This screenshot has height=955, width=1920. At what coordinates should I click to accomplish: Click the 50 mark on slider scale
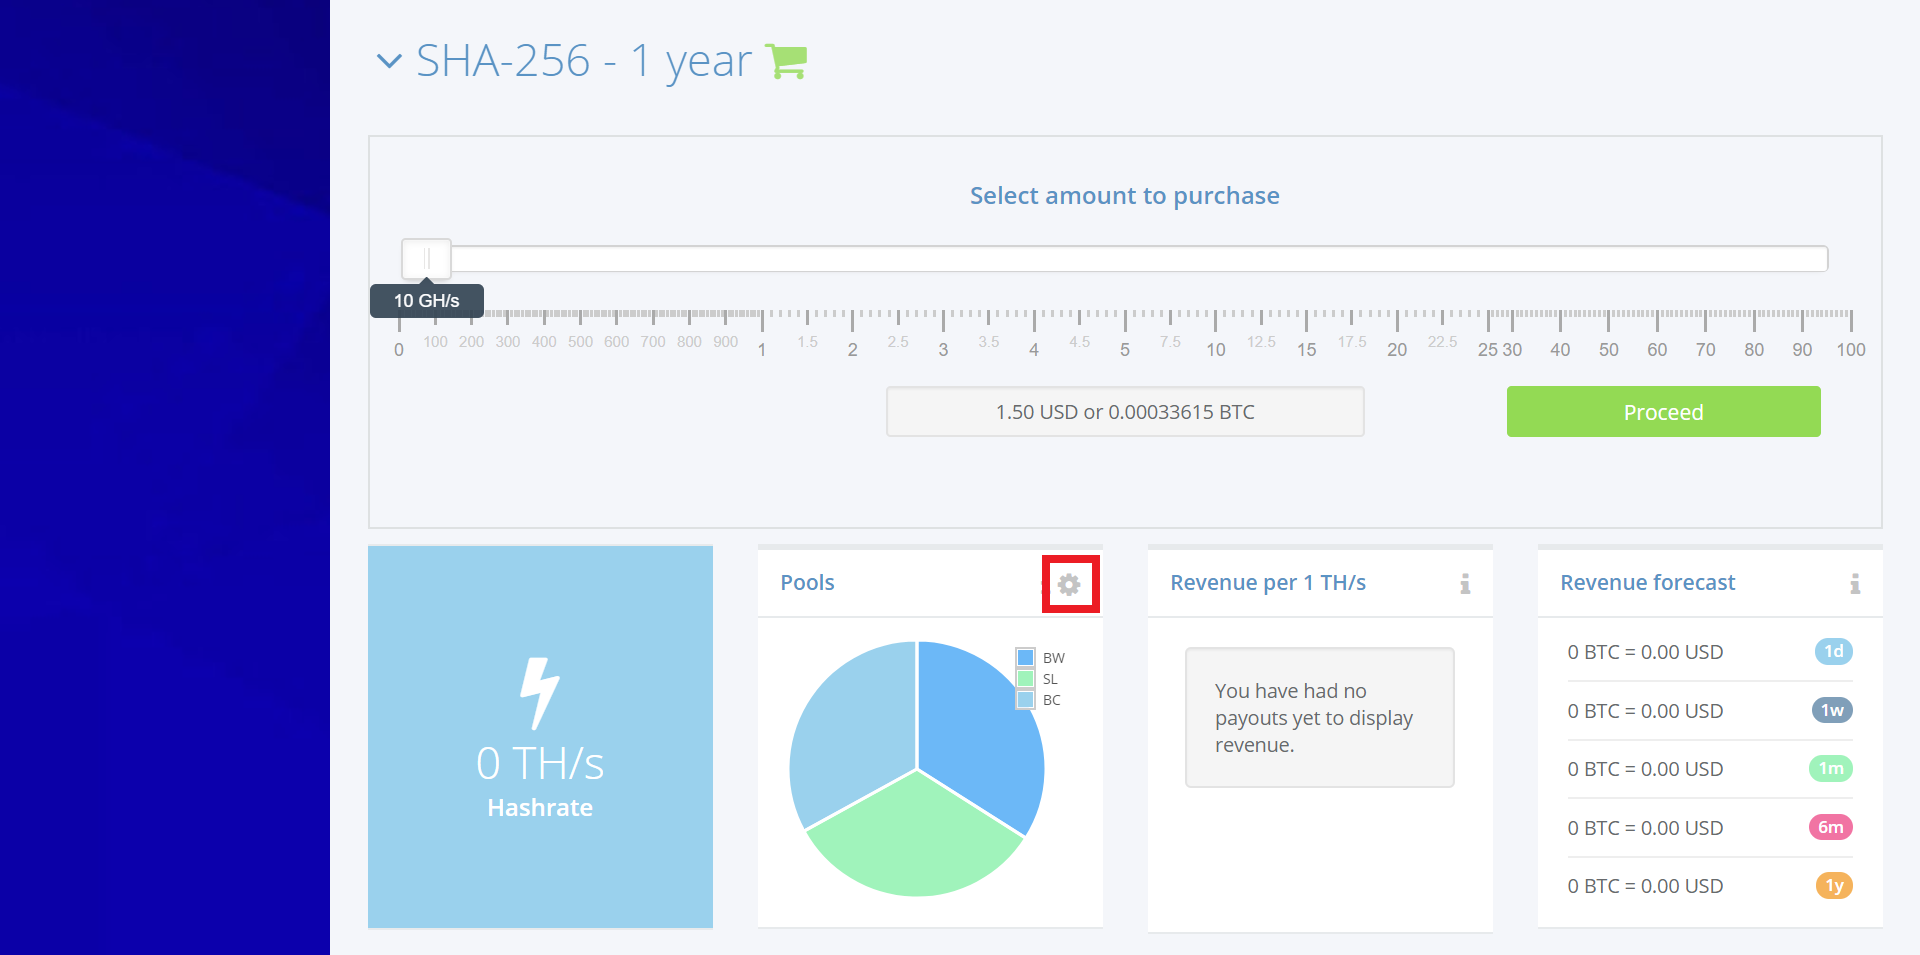tap(1608, 350)
